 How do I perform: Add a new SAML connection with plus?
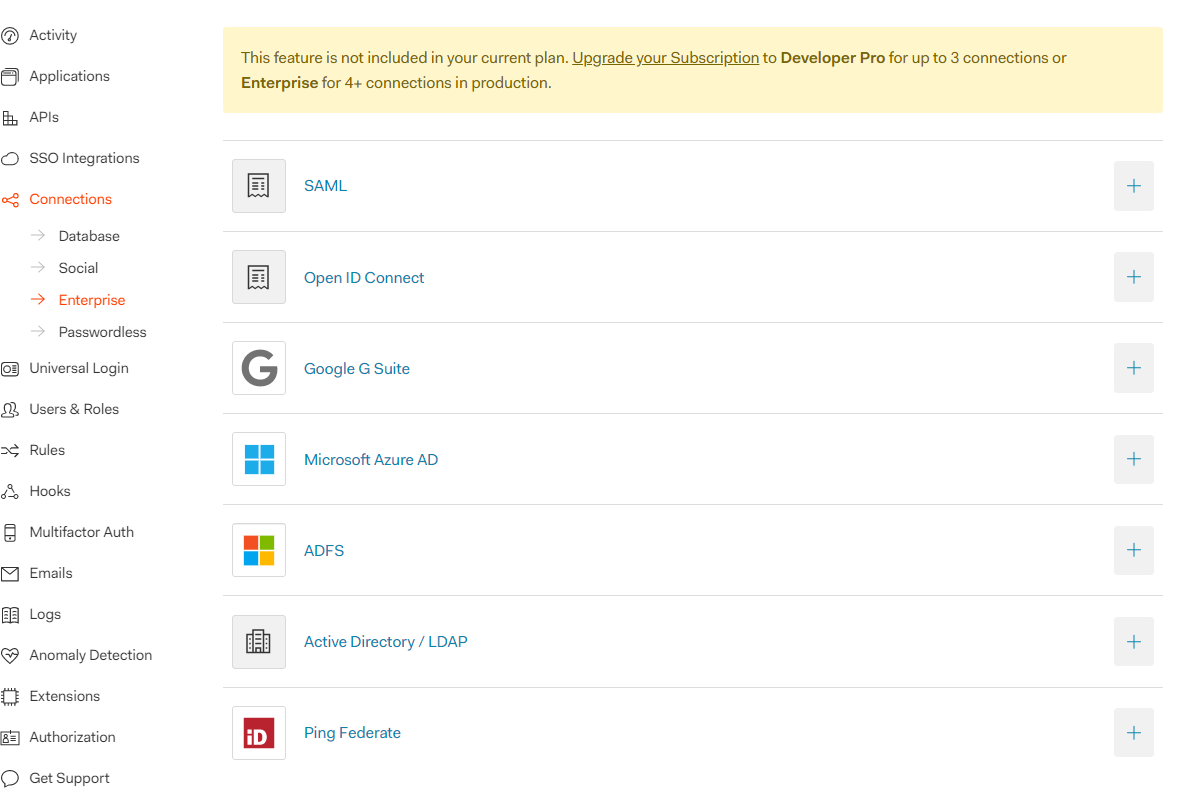point(1133,186)
